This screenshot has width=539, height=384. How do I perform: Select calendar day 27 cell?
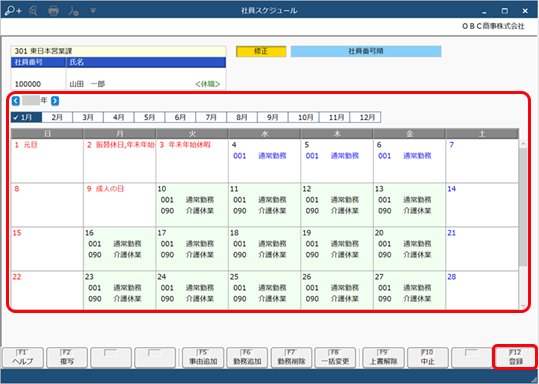(x=409, y=290)
